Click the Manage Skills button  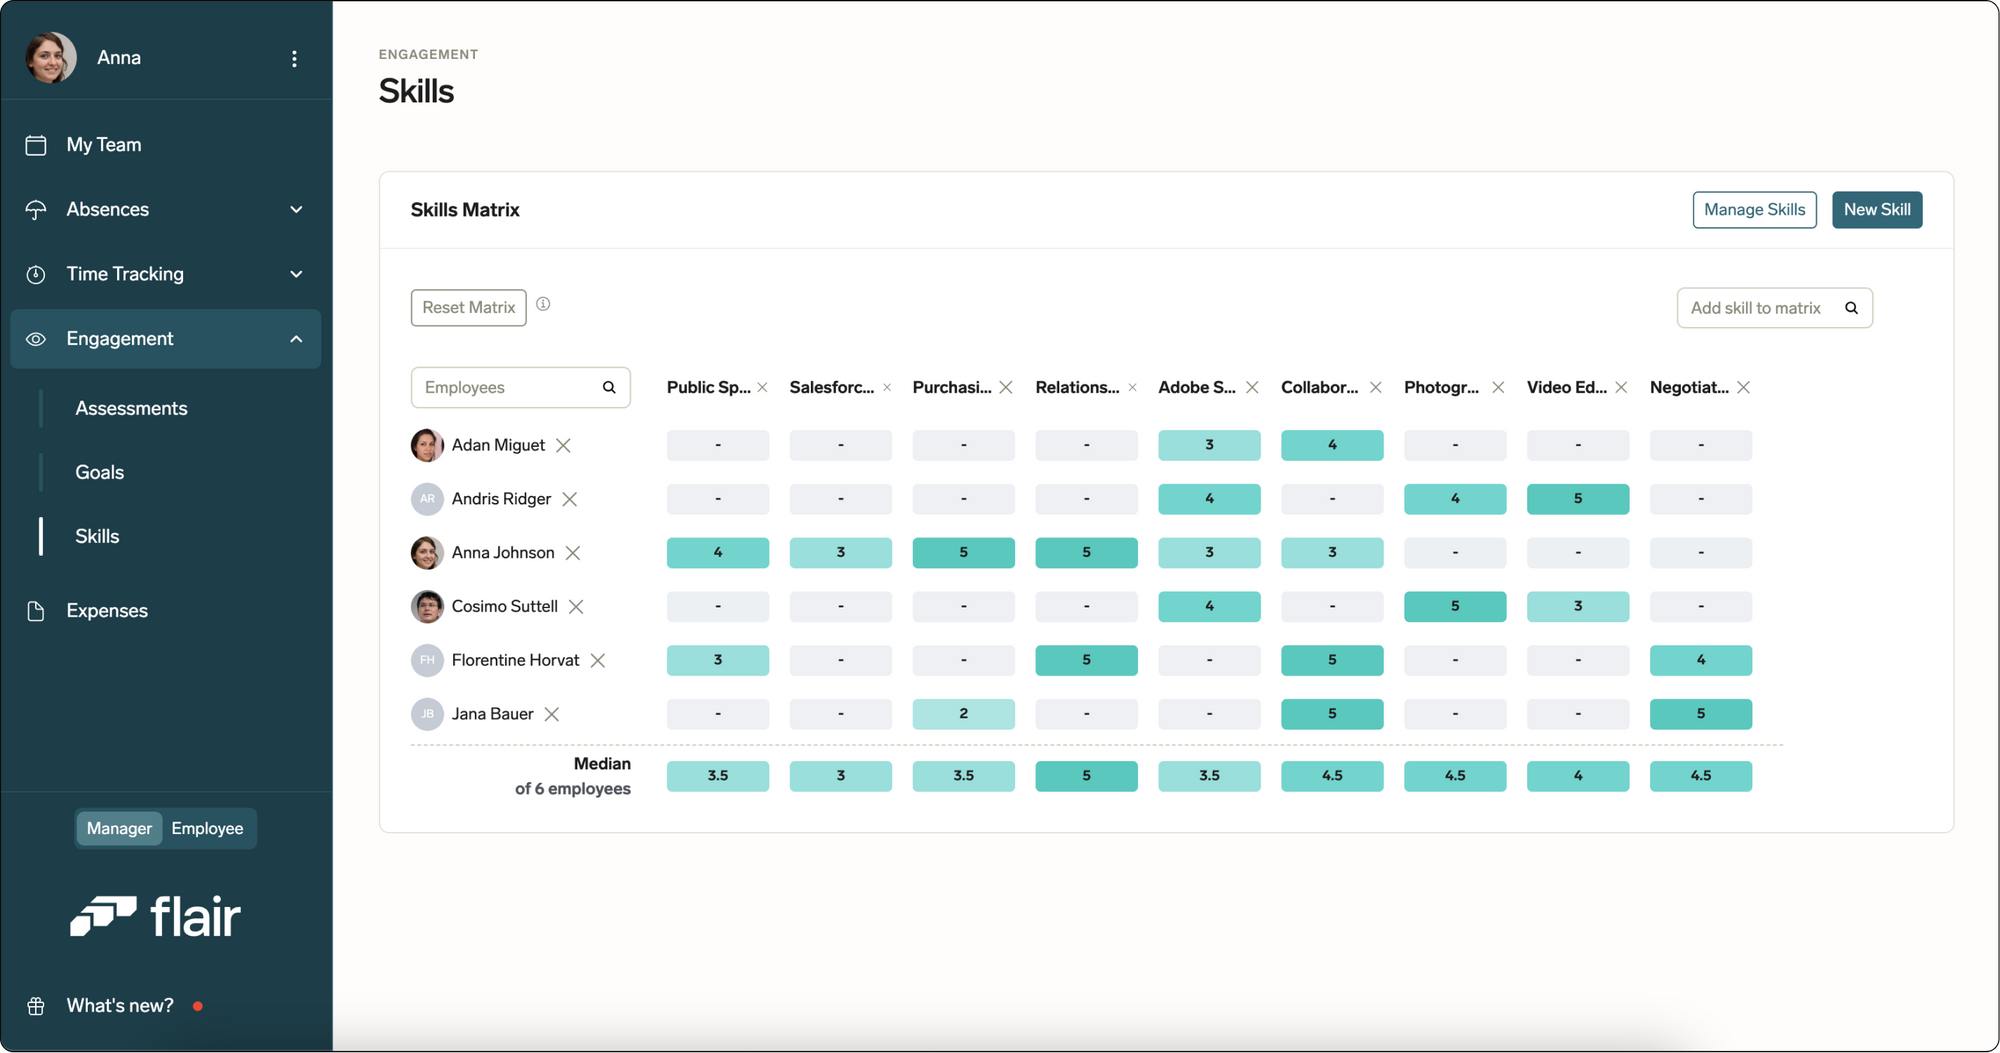(x=1754, y=209)
